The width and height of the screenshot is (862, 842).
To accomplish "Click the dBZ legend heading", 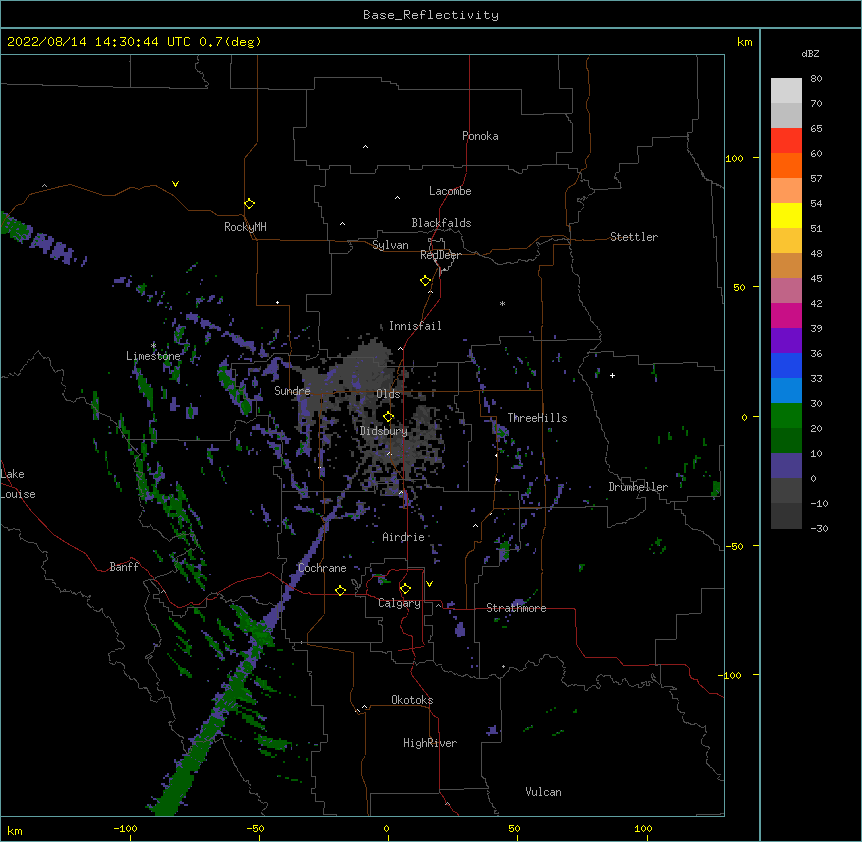I will (810, 53).
